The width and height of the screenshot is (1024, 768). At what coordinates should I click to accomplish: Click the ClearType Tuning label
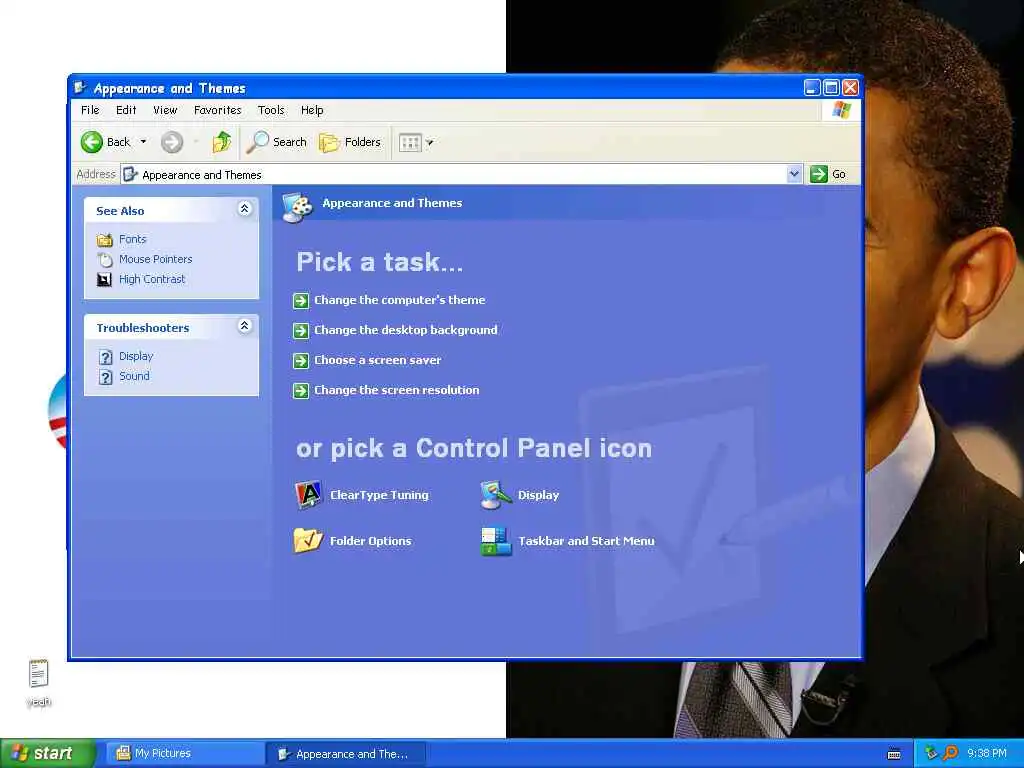tap(379, 495)
